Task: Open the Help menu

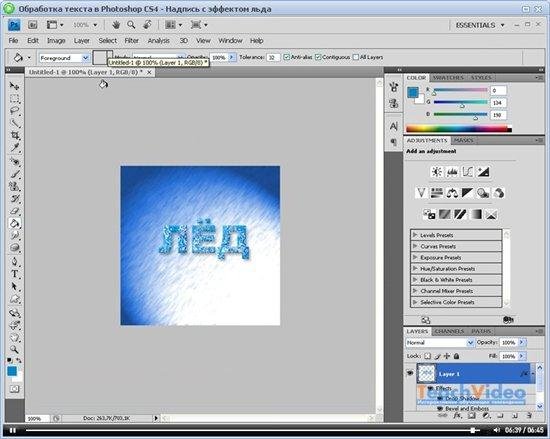Action: coord(256,41)
